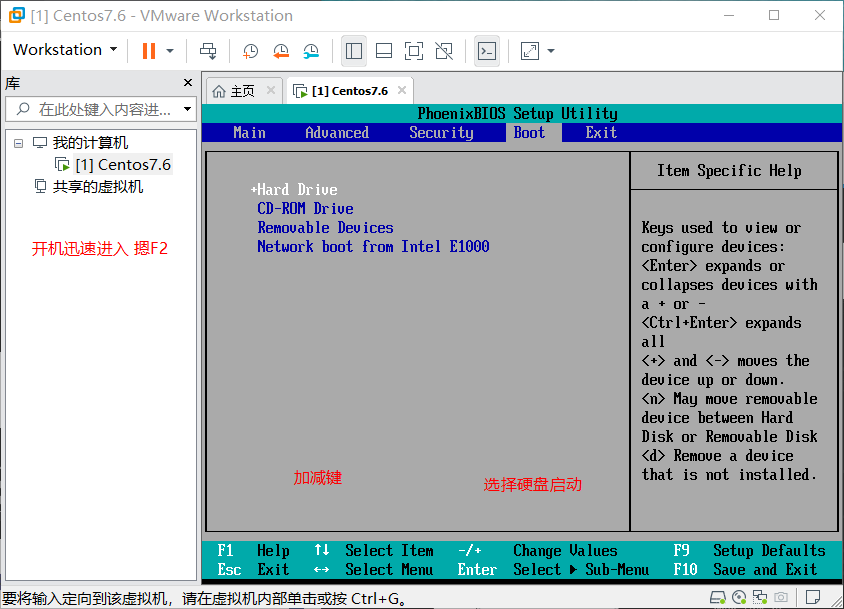This screenshot has height=609, width=844.
Task: Open the stretch display dropdown arrow
Action: tap(551, 51)
